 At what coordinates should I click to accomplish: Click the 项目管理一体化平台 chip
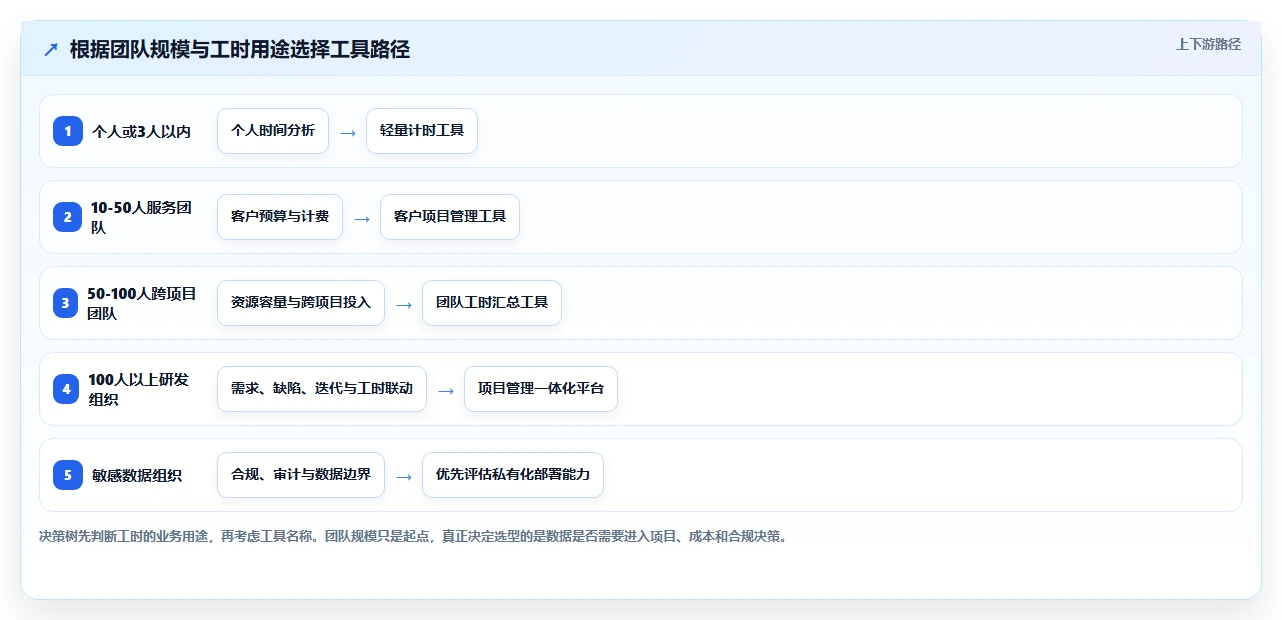pyautogui.click(x=541, y=389)
